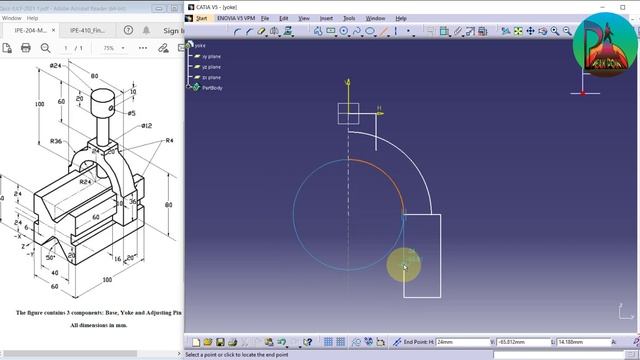
Task: Pick the Mirror transformation tool
Action: point(274,31)
